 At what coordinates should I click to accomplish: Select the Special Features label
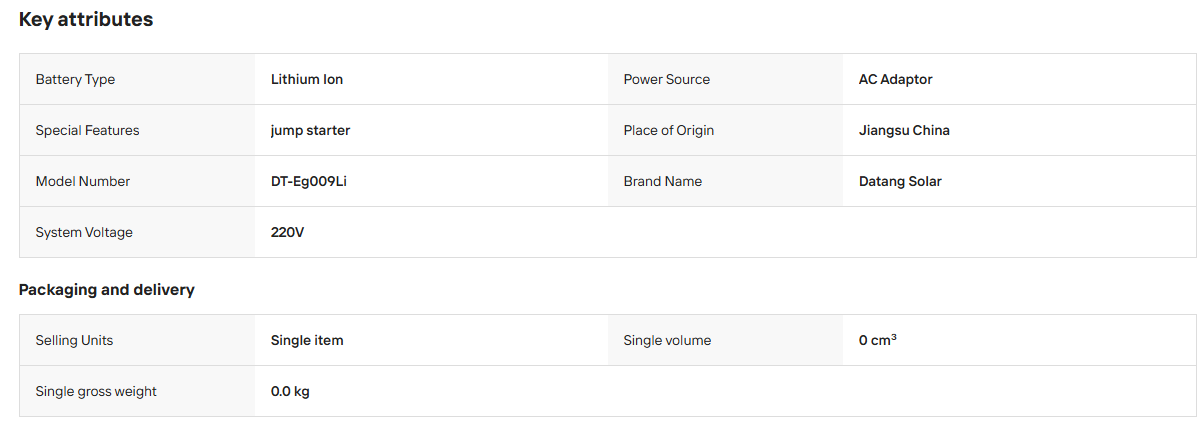point(87,130)
